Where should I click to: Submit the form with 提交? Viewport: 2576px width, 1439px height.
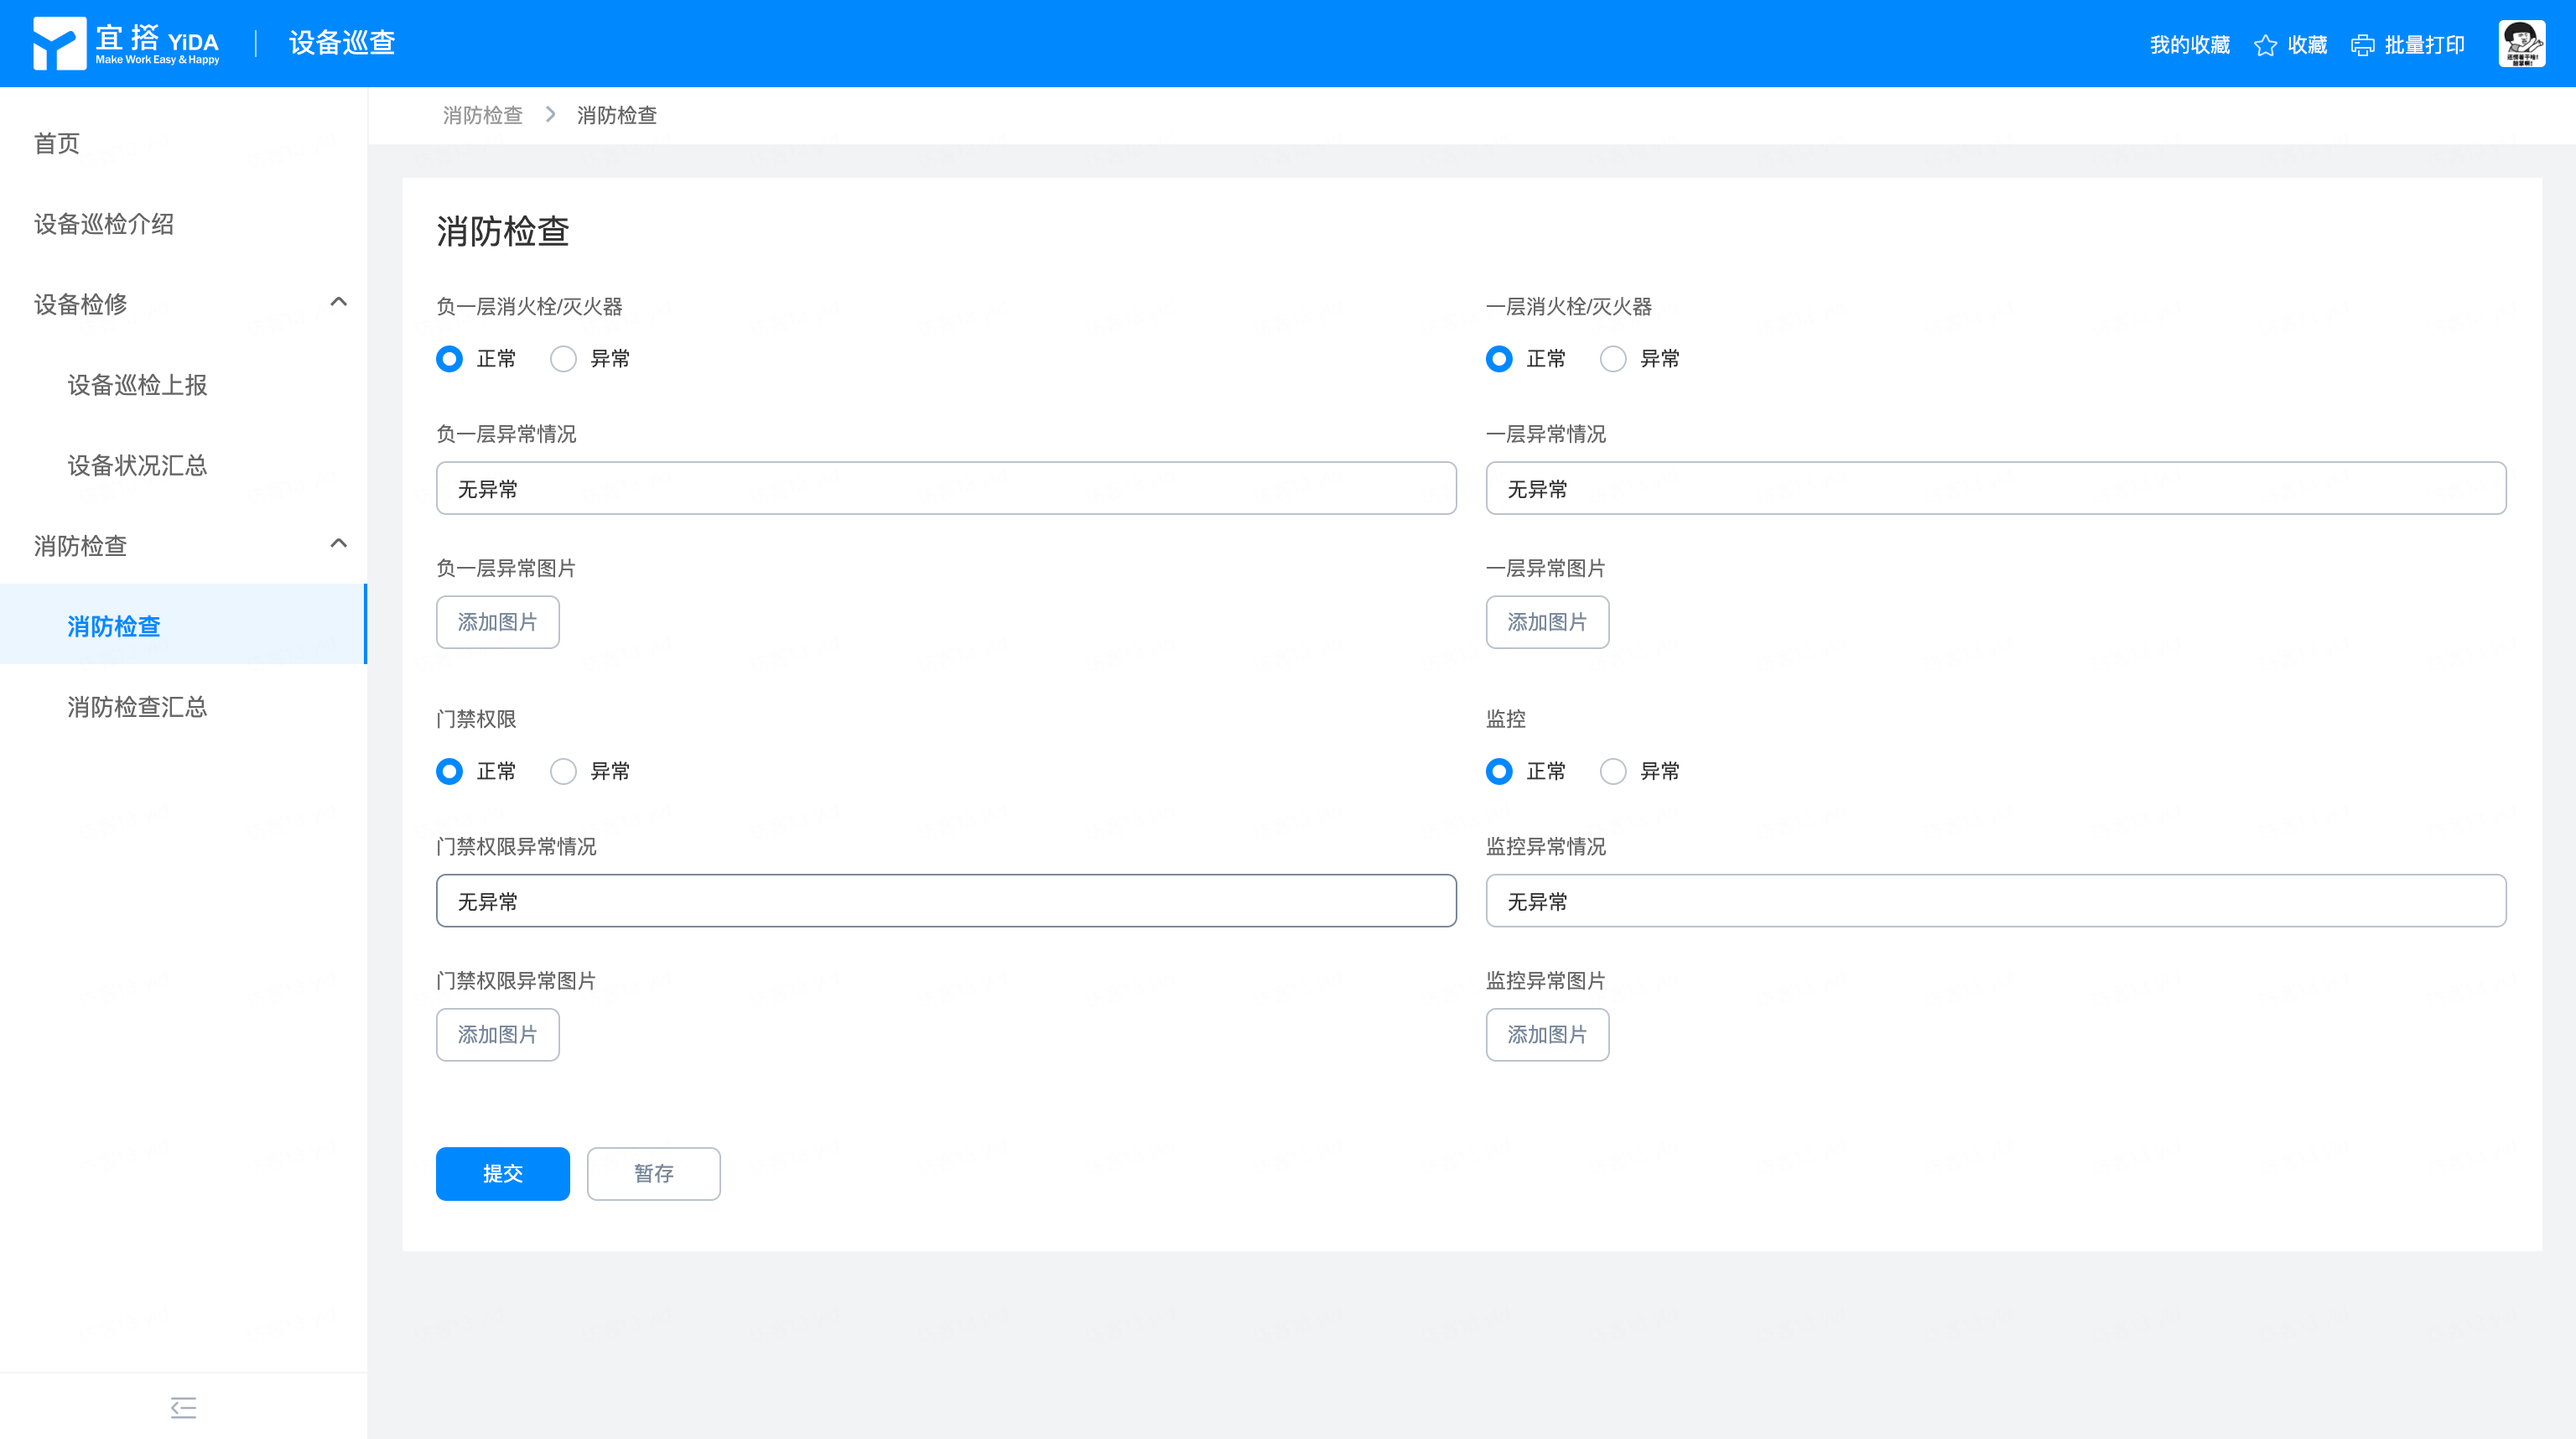tap(502, 1173)
